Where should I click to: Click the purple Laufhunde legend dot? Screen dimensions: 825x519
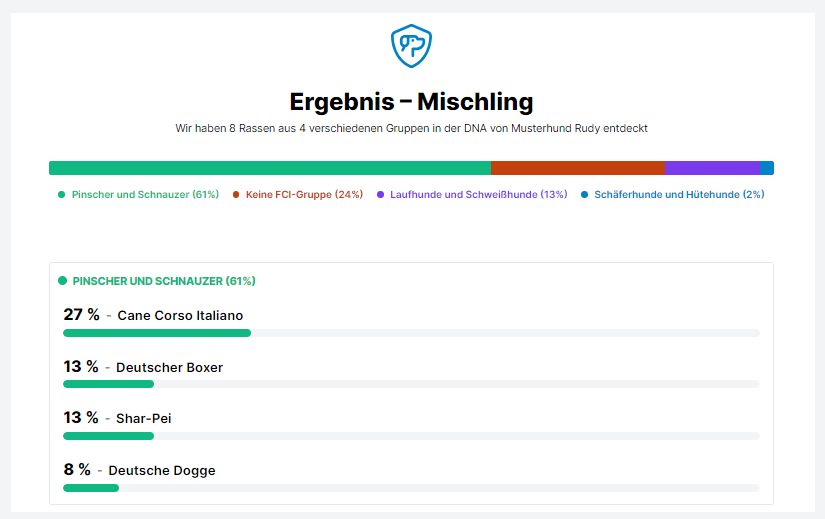click(x=380, y=195)
